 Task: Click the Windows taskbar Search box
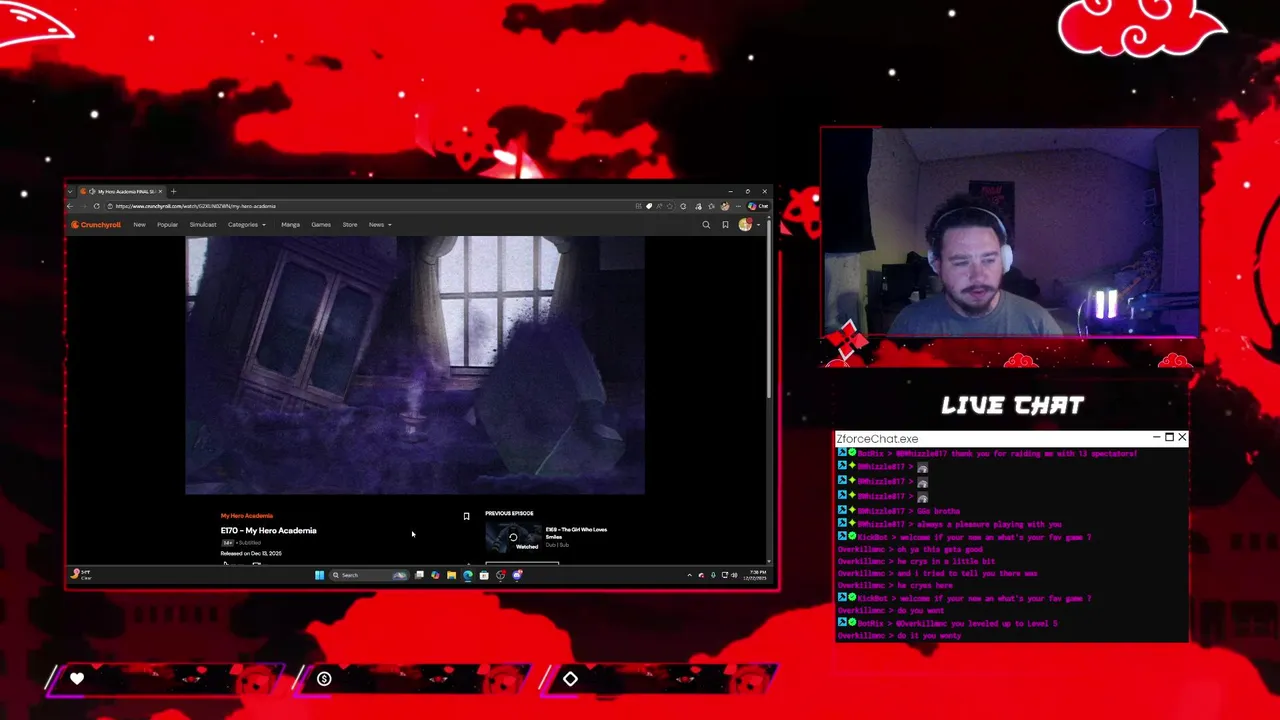click(369, 575)
